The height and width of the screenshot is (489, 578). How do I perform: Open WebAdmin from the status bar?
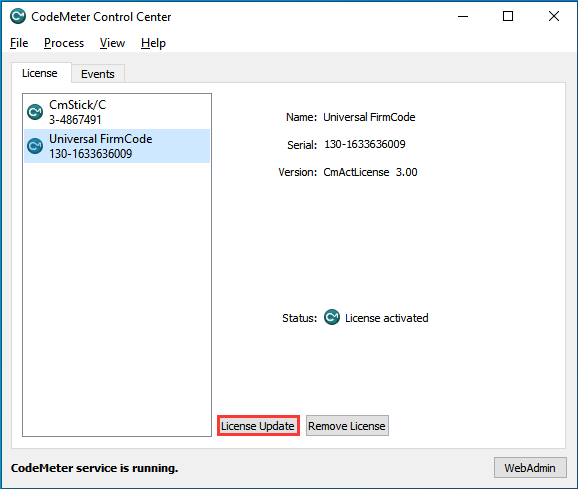(x=530, y=468)
